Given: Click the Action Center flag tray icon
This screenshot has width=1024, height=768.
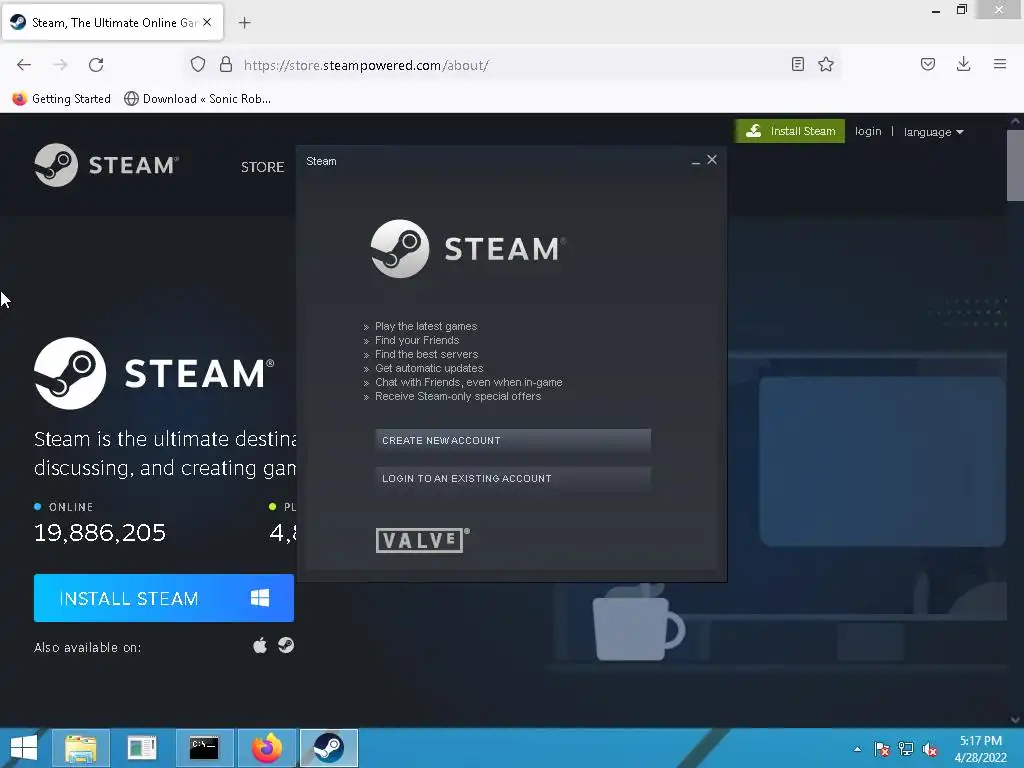Looking at the screenshot, I should pos(882,749).
